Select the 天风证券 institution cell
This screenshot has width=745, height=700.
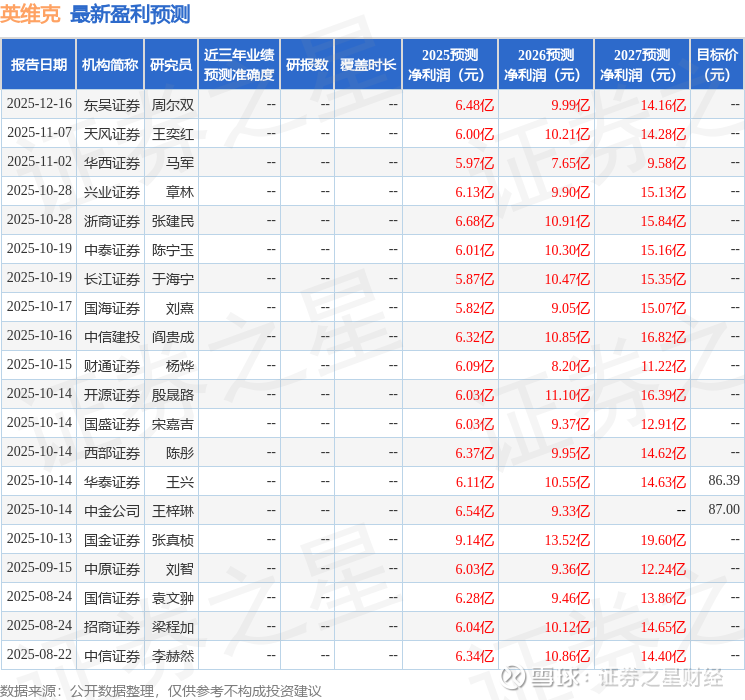[x=112, y=134]
